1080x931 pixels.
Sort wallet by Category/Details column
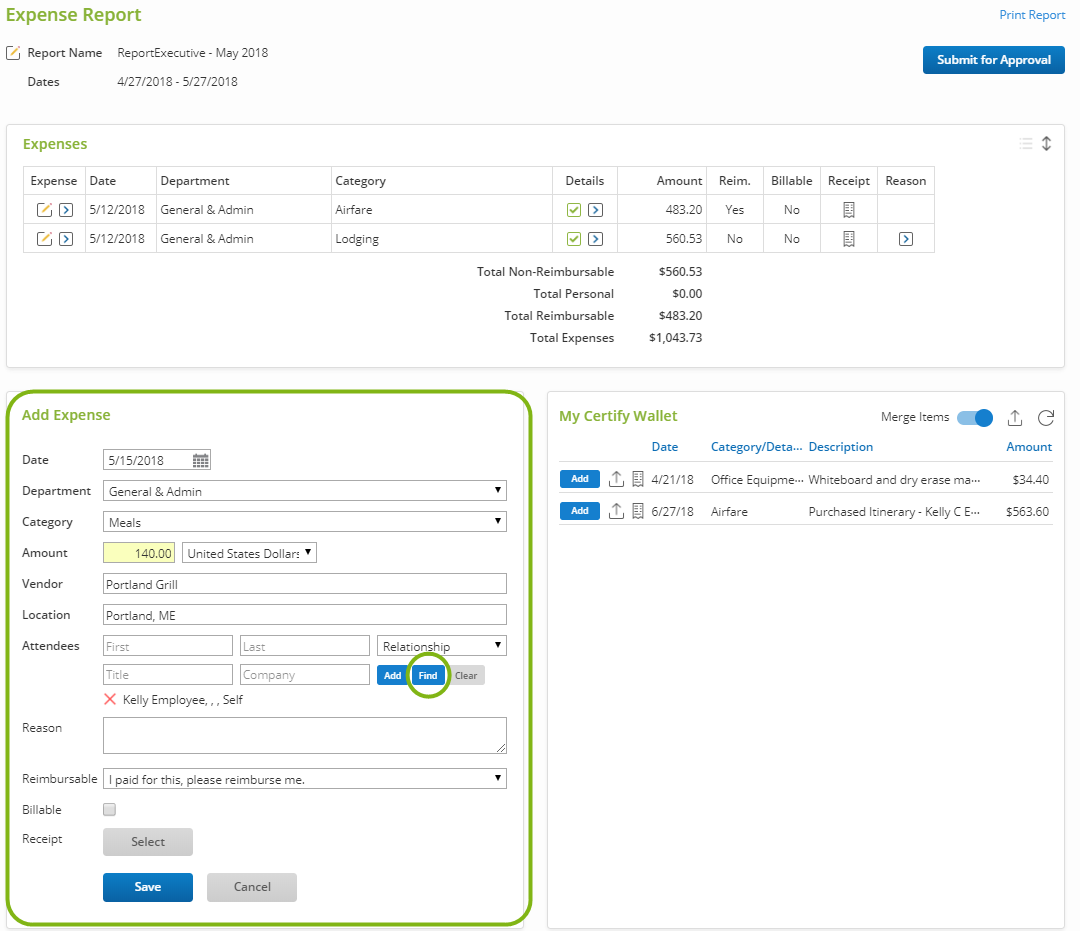coord(756,446)
